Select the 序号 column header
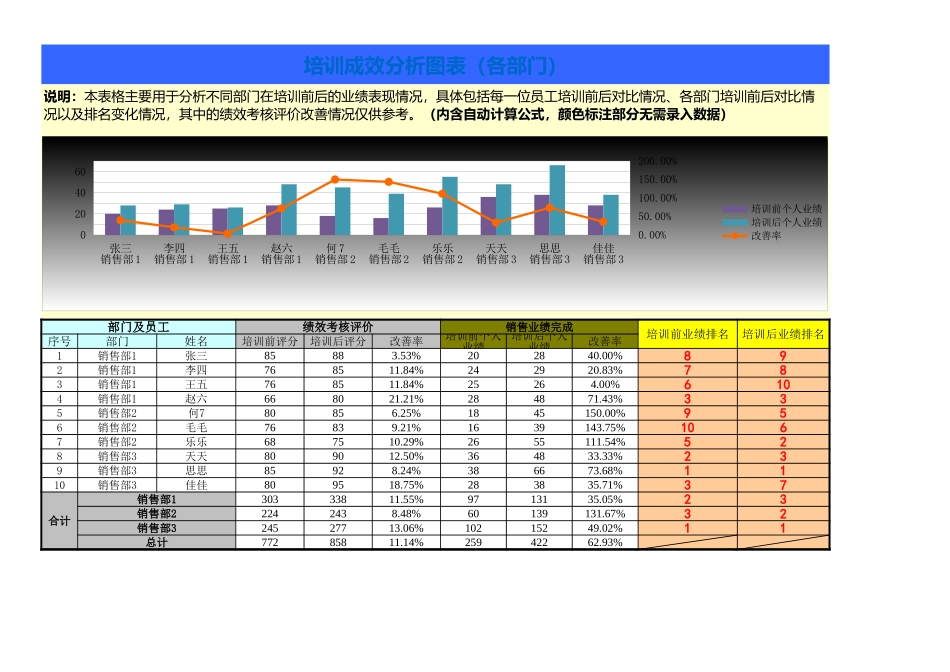The height and width of the screenshot is (672, 950). click(x=59, y=342)
